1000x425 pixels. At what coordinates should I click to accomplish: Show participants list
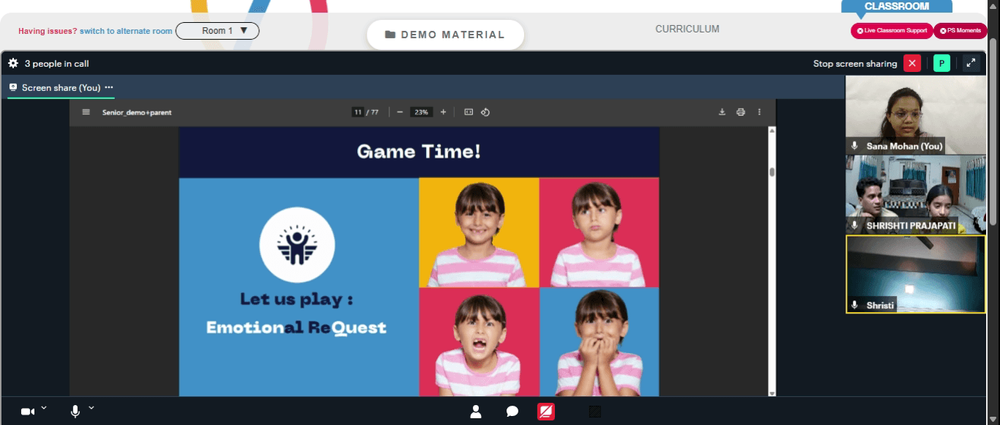pos(475,412)
